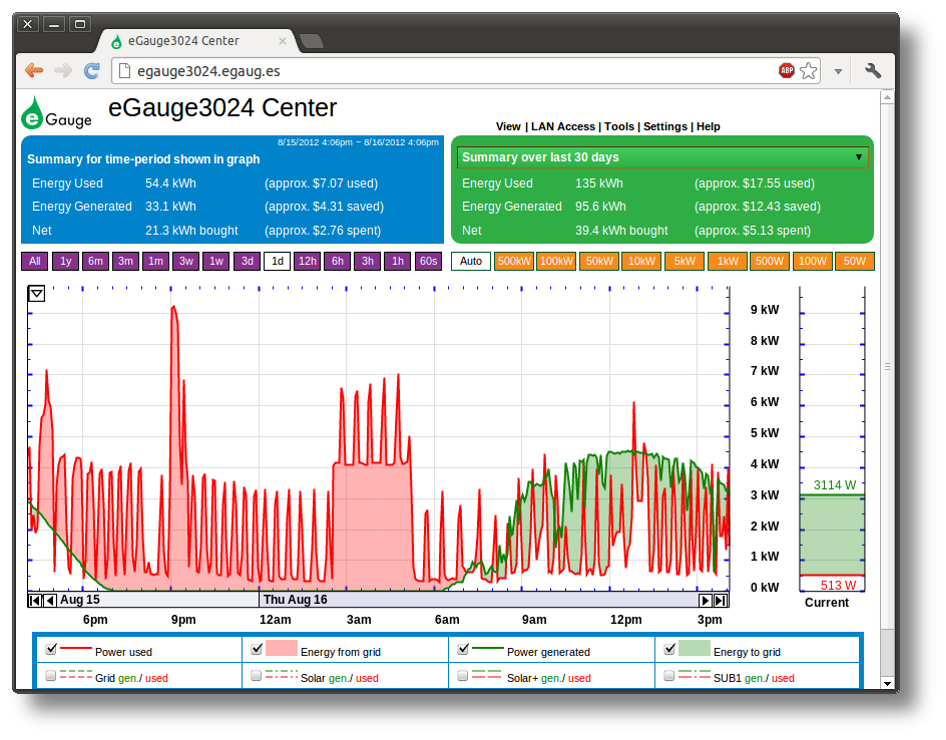Select the 3d time range button
This screenshot has width=946, height=740.
click(247, 261)
